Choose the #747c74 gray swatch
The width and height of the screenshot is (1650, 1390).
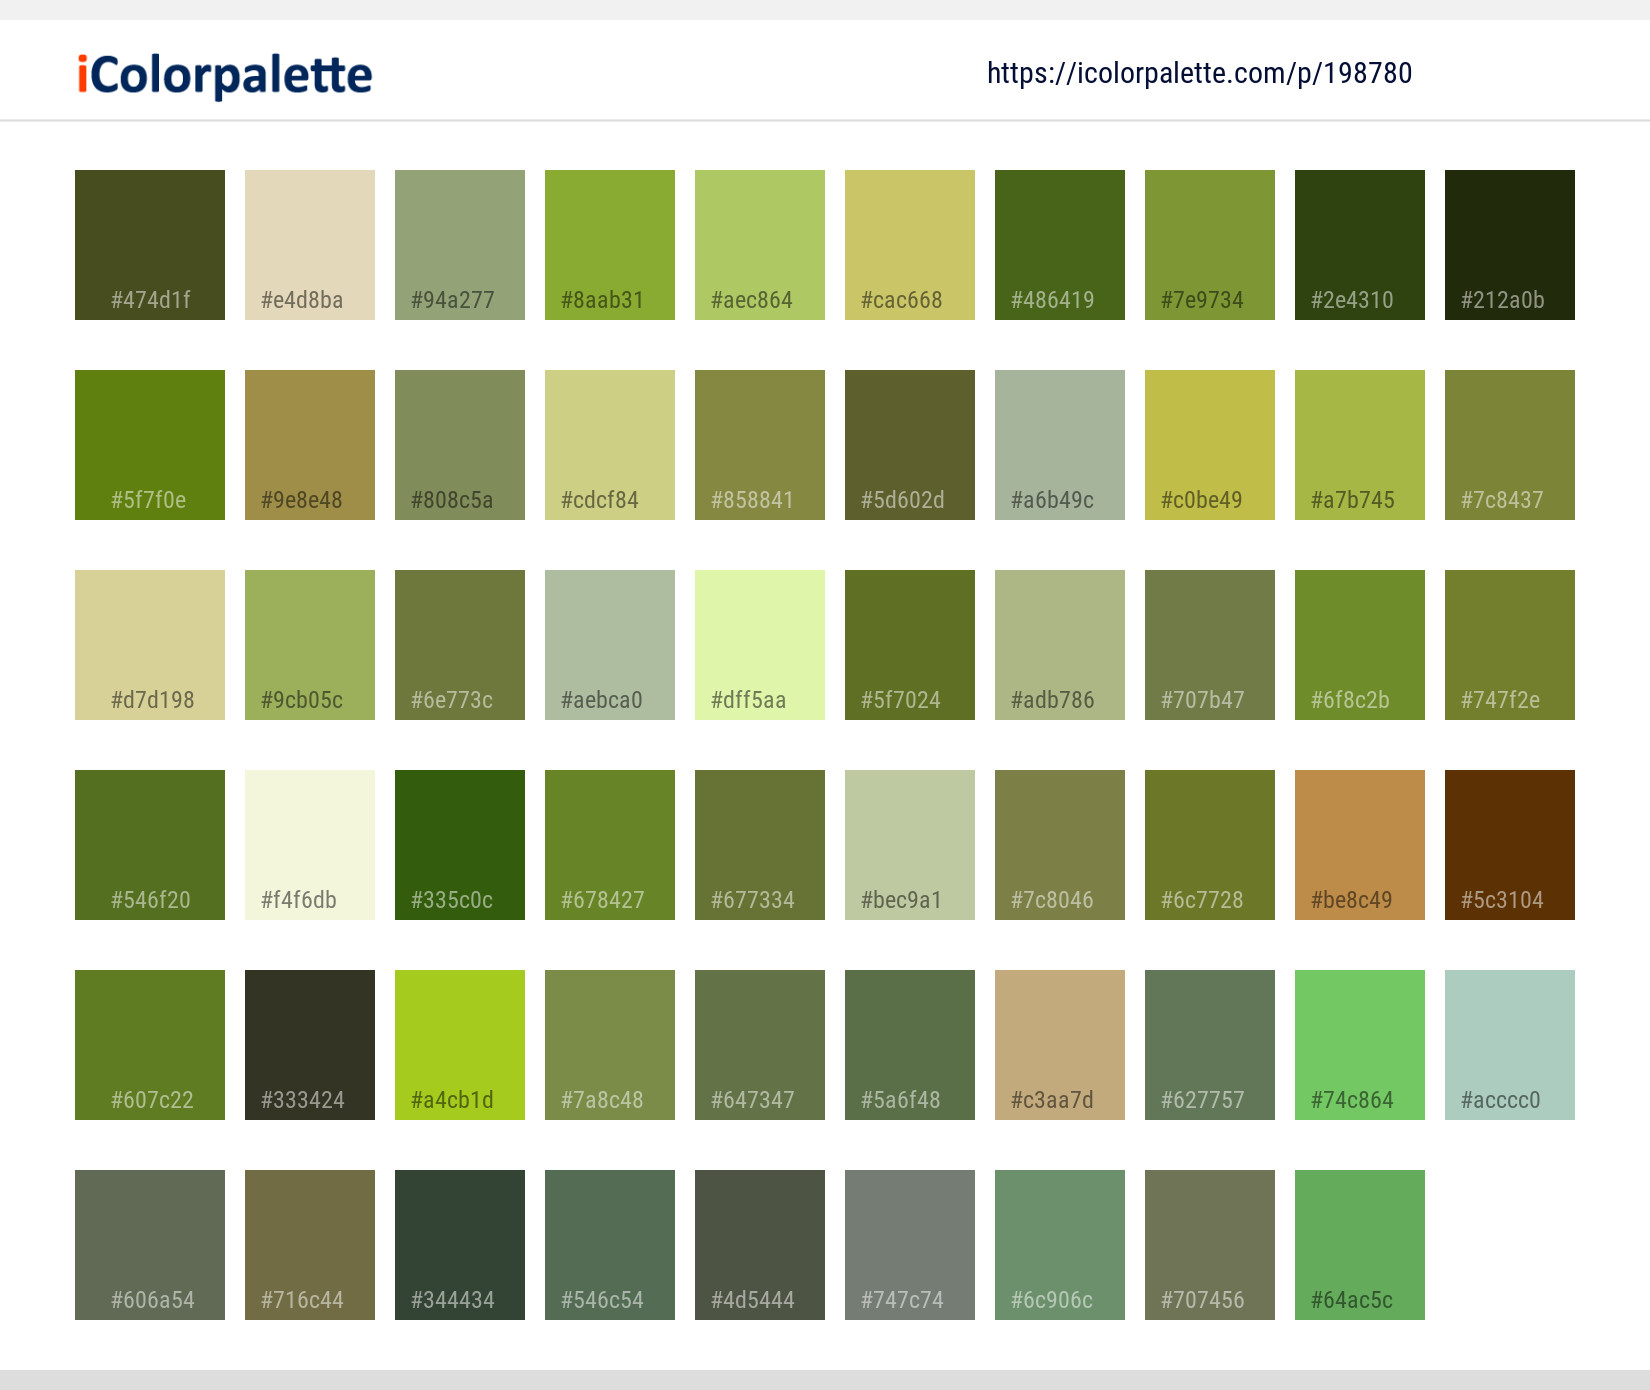coord(910,1245)
